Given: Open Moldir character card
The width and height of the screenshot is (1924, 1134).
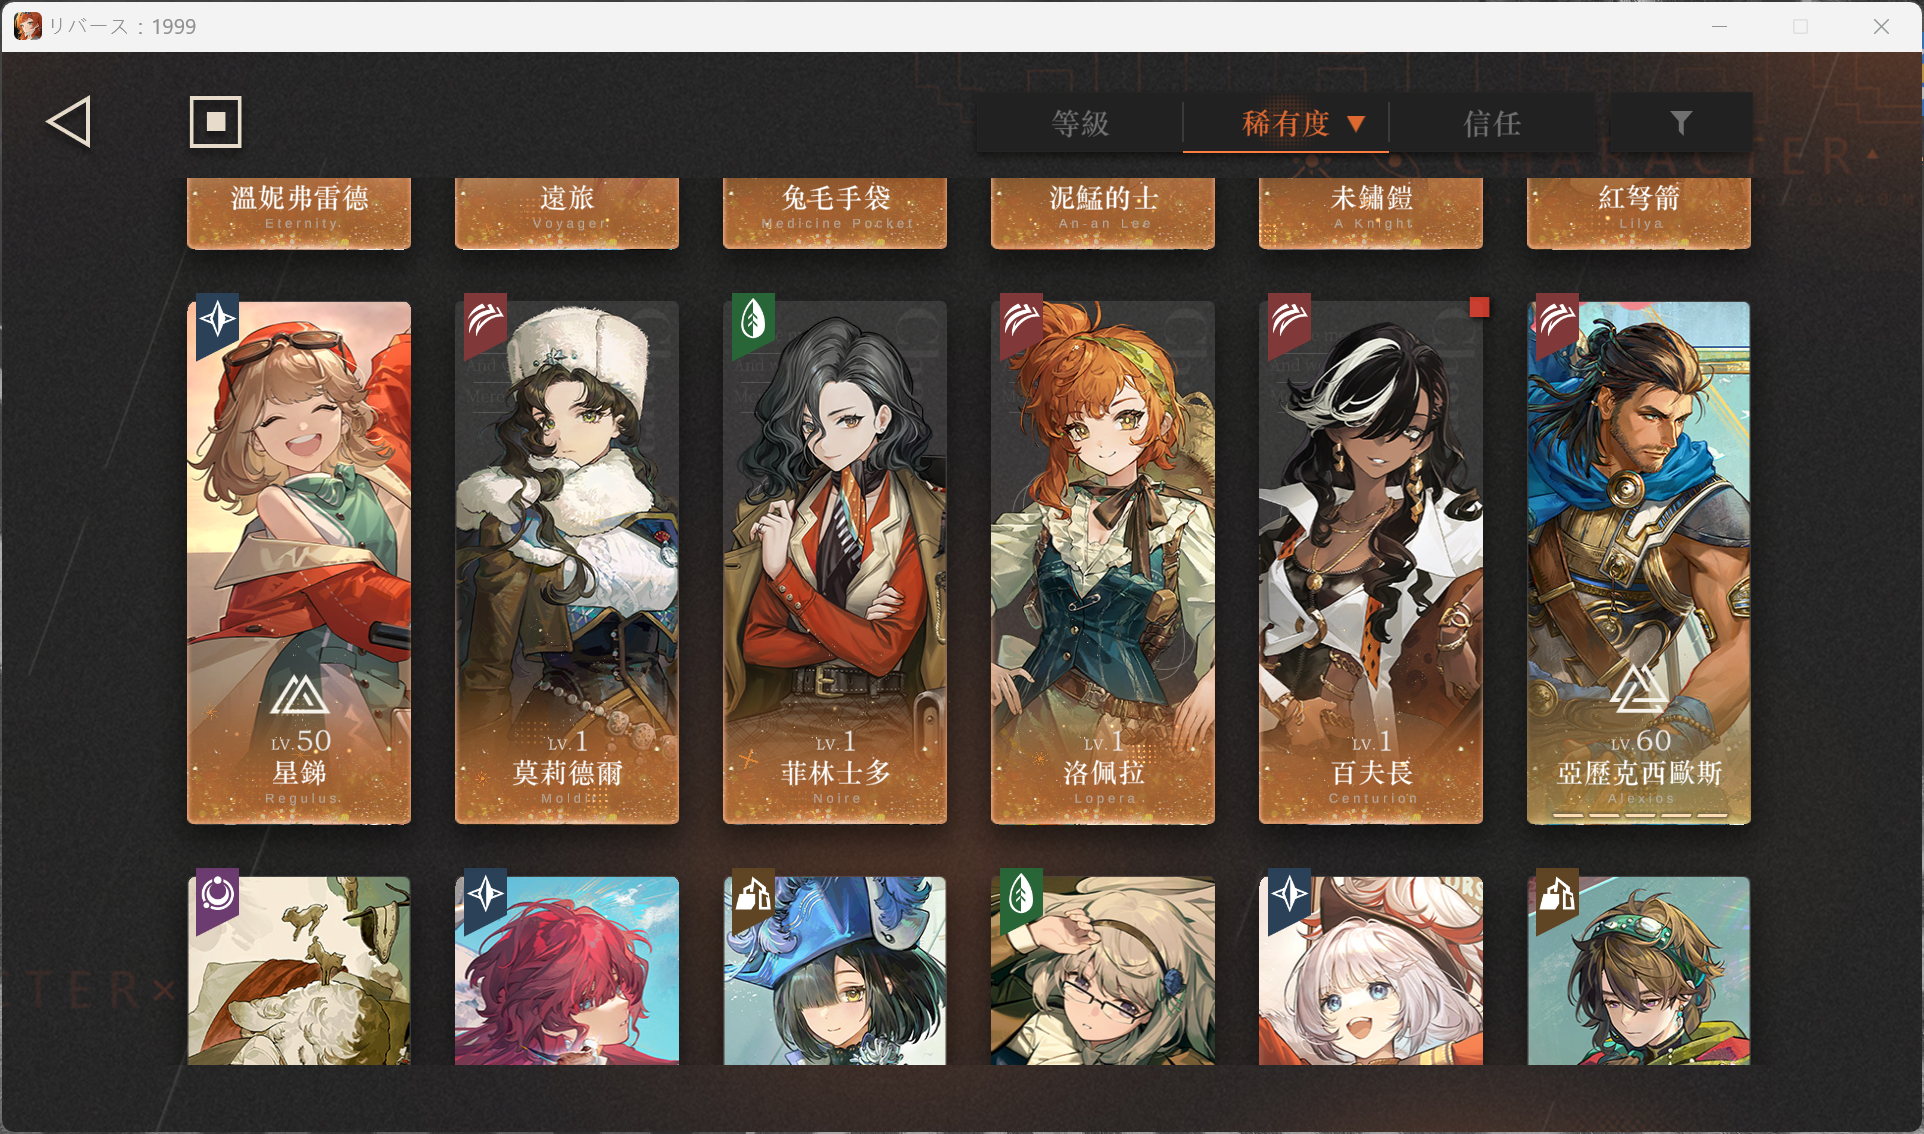Looking at the screenshot, I should point(567,563).
